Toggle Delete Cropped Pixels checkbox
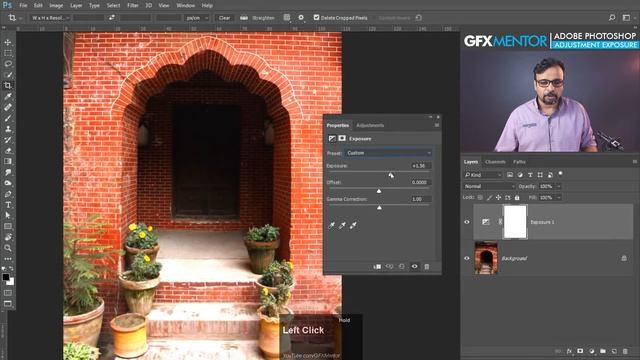 (x=316, y=18)
